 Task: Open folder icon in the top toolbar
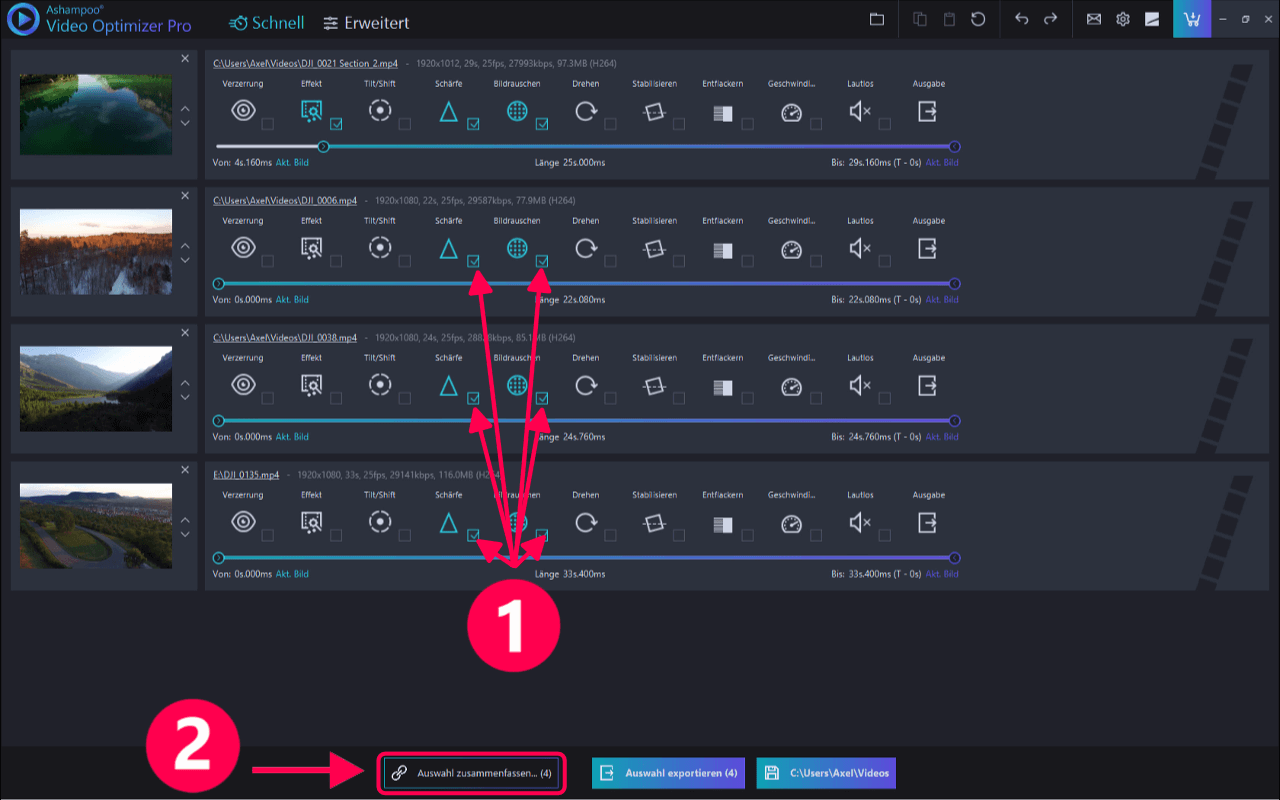877,19
